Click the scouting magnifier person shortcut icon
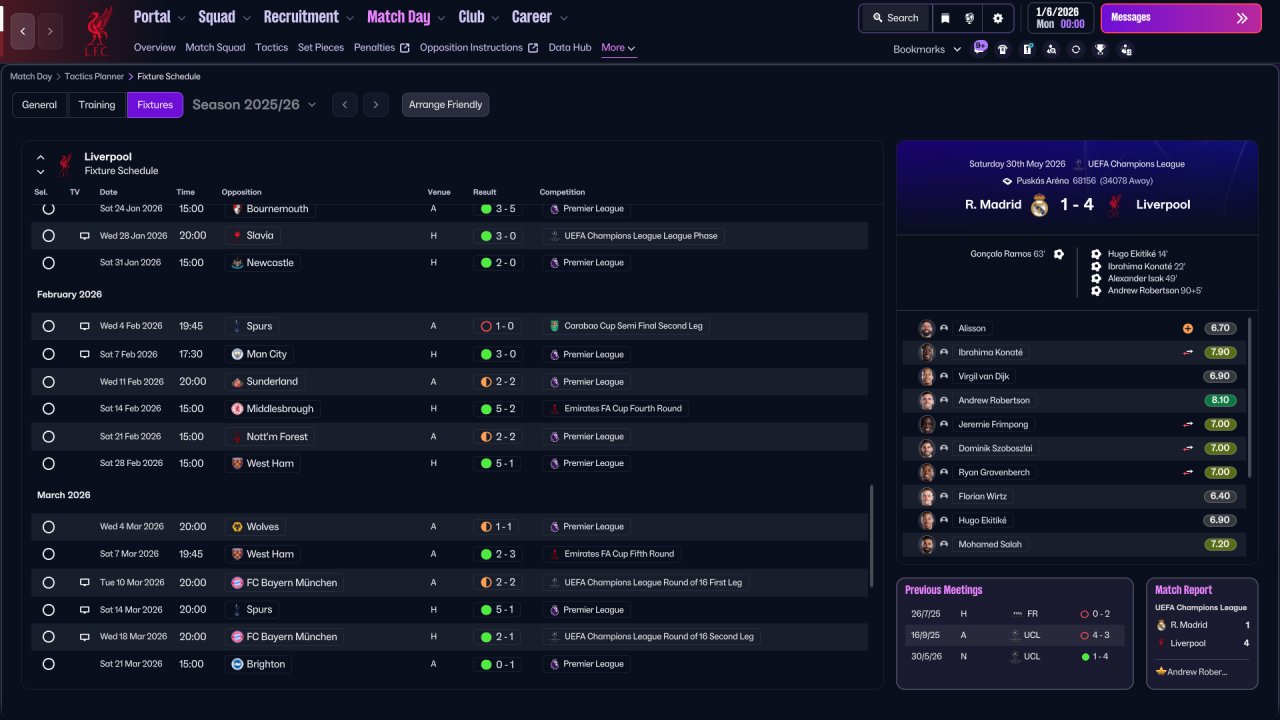 click(1051, 49)
